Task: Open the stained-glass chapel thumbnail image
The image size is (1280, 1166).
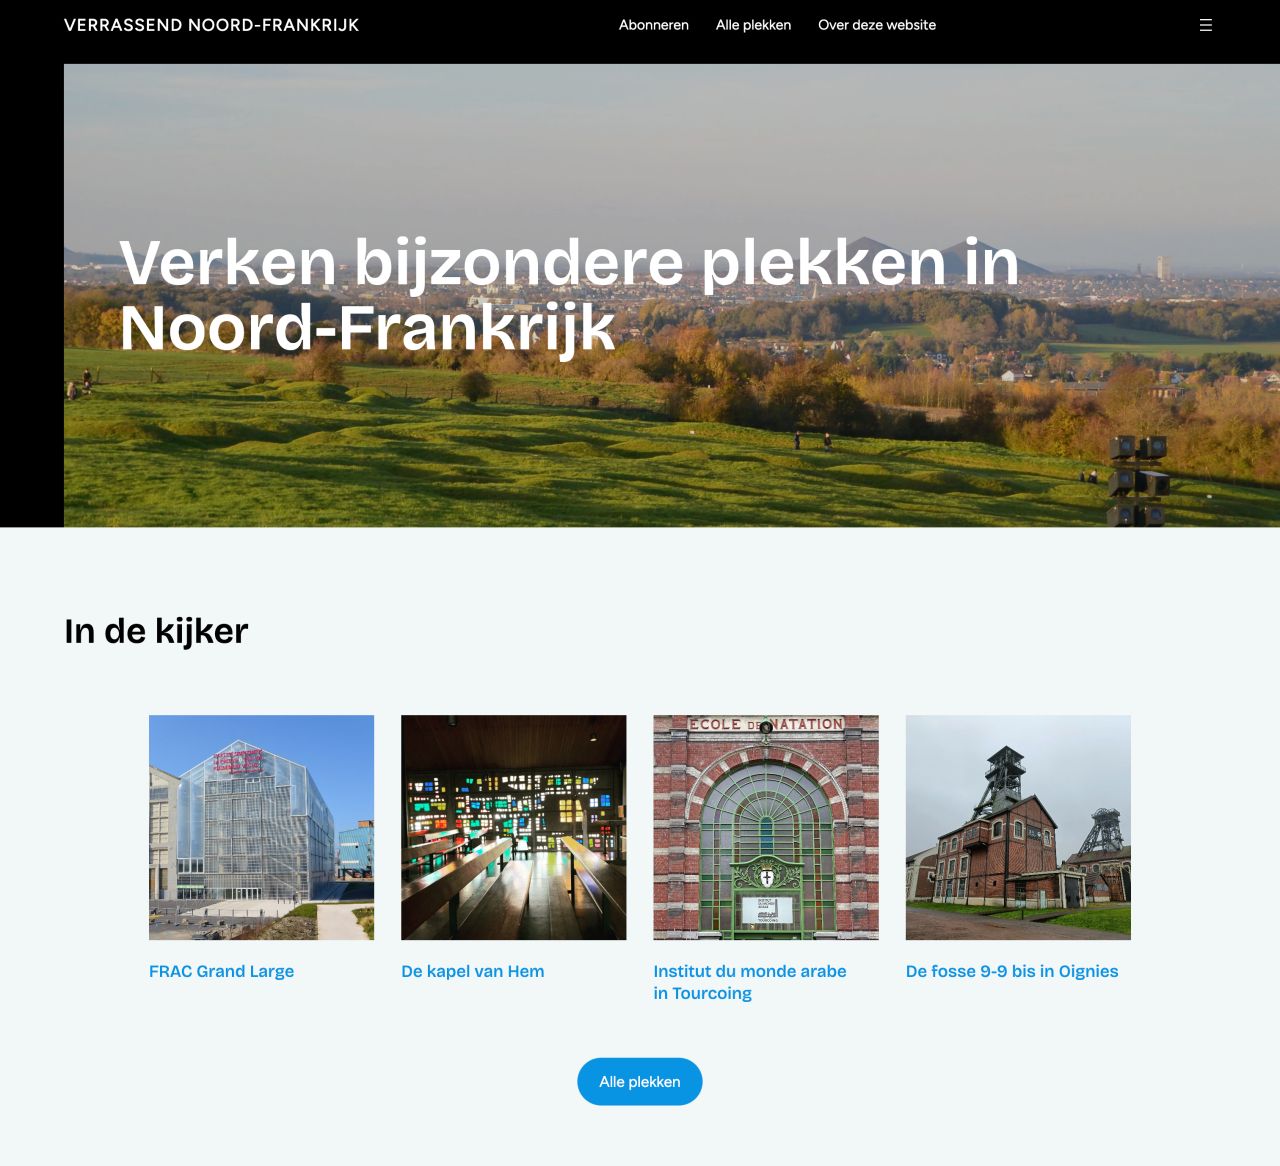Action: (513, 827)
